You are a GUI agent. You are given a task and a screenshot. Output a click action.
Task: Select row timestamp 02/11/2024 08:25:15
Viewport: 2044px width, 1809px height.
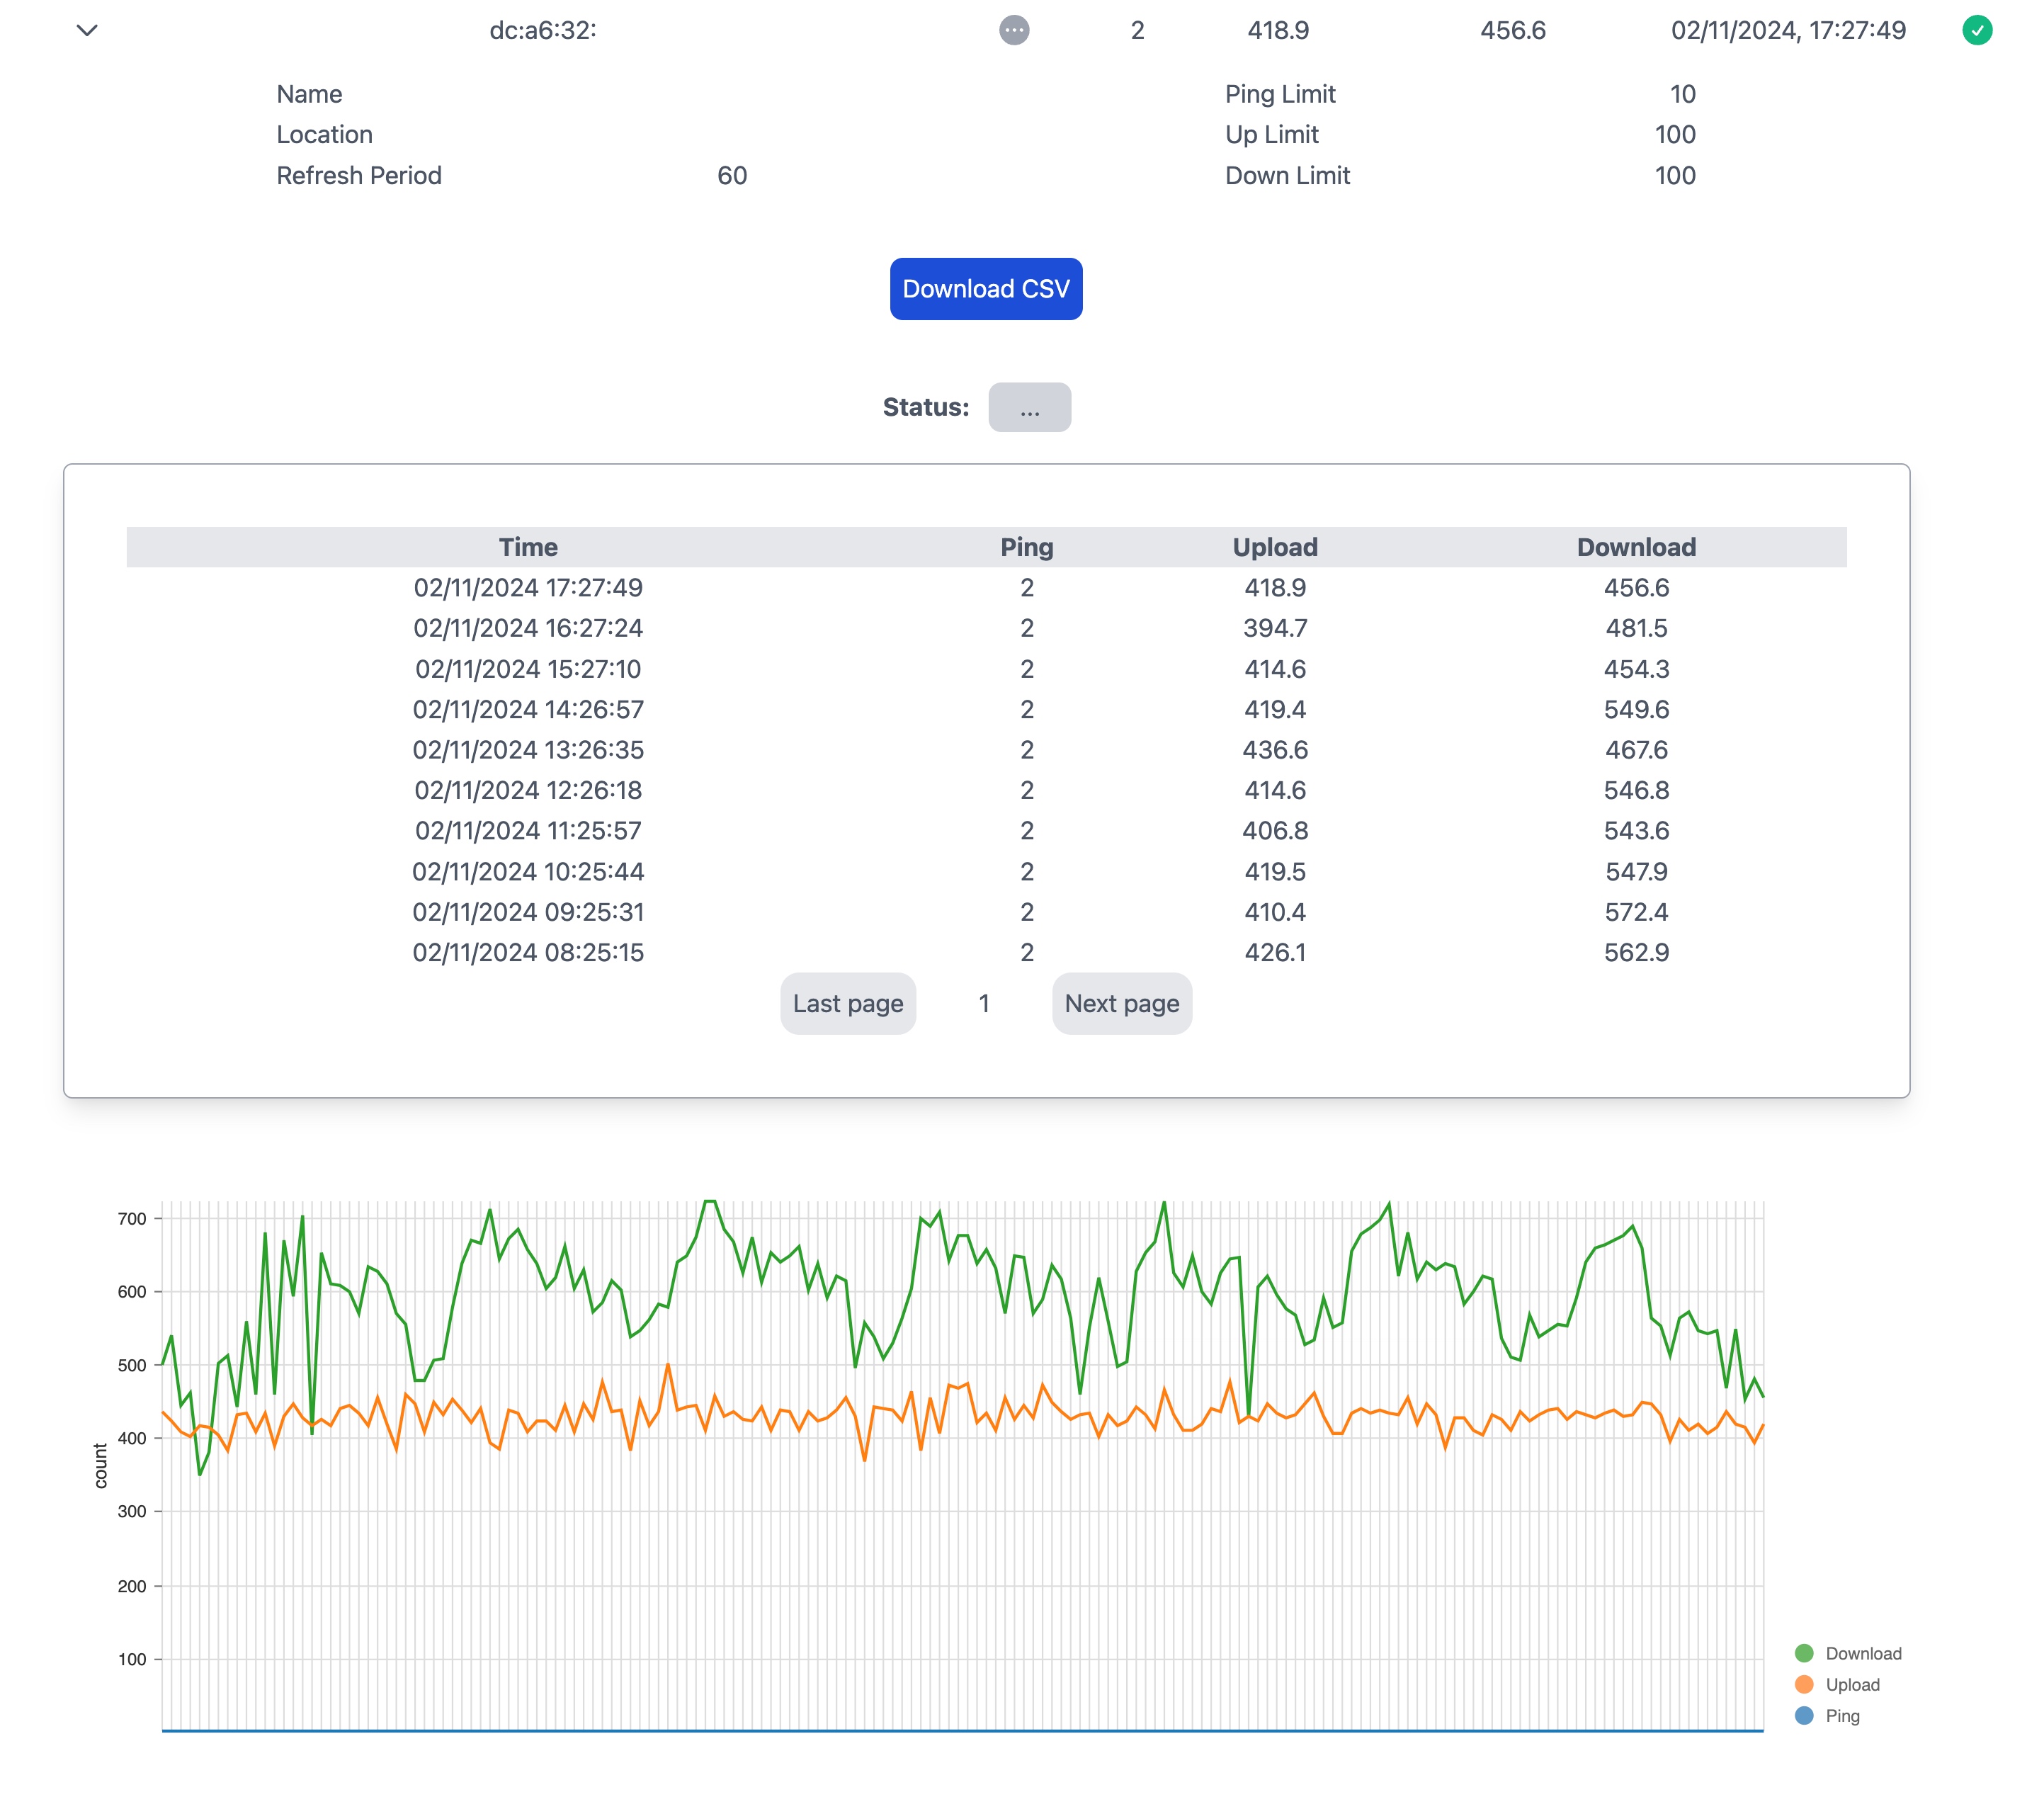(x=528, y=953)
